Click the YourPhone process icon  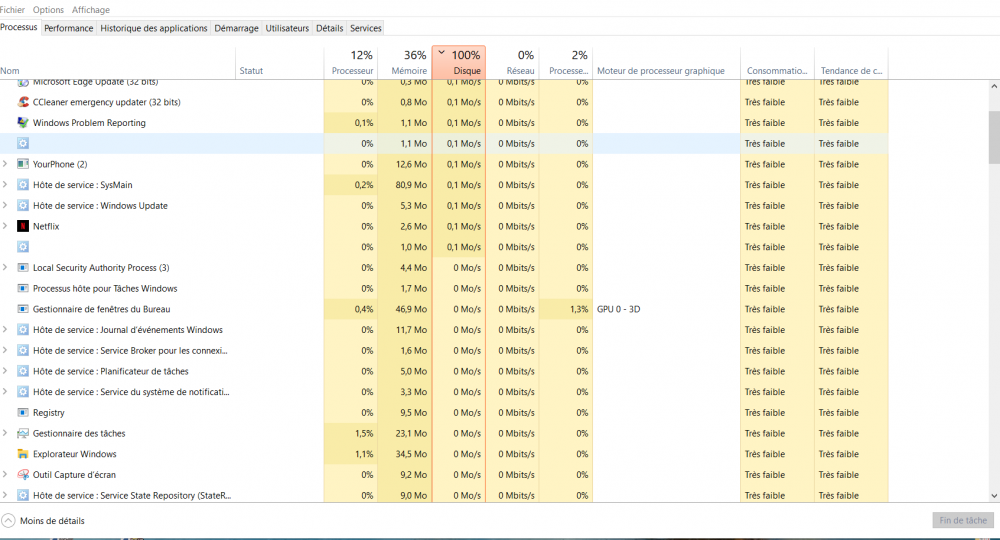(23, 164)
